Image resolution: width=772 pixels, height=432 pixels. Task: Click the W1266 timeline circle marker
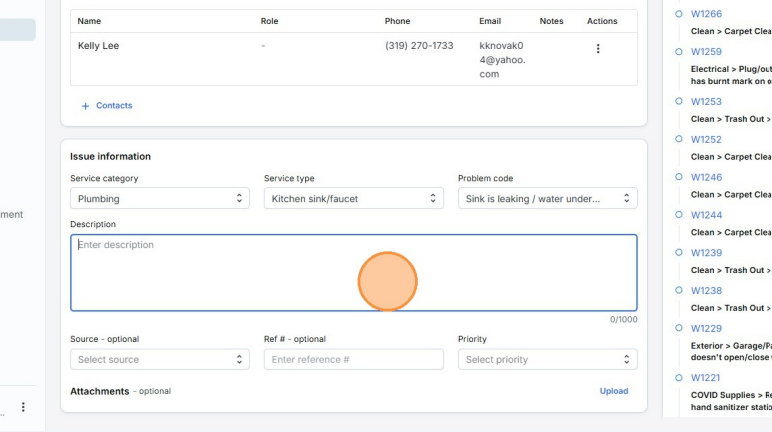point(679,14)
